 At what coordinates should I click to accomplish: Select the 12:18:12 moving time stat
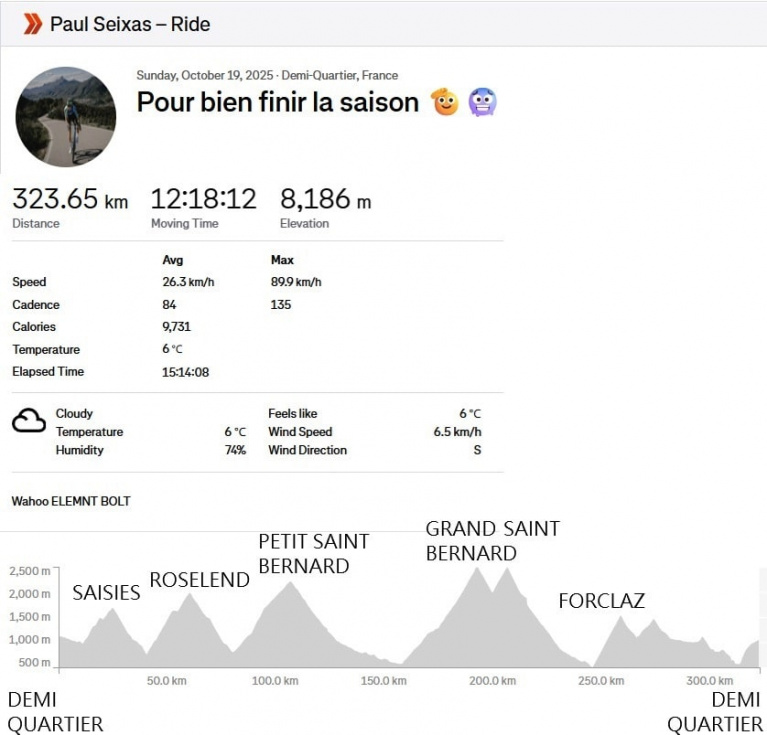tap(203, 199)
